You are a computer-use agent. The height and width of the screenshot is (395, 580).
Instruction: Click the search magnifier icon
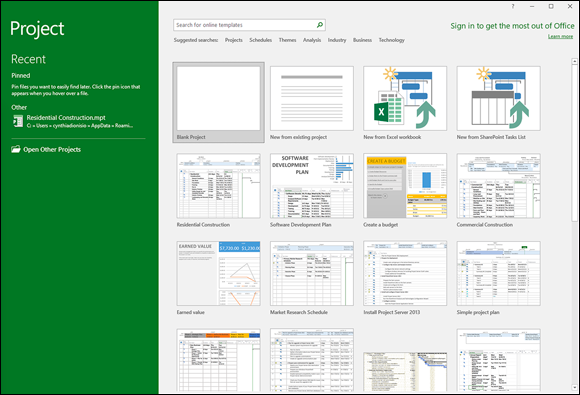[320, 25]
